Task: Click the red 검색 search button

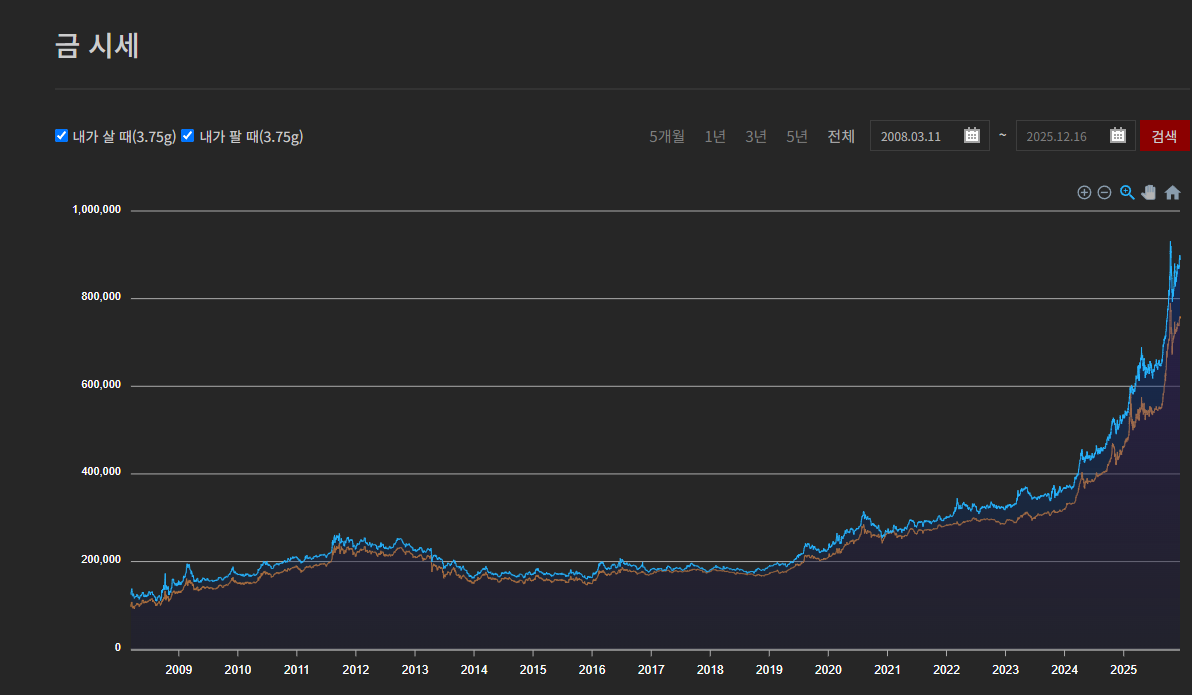Action: point(1165,135)
